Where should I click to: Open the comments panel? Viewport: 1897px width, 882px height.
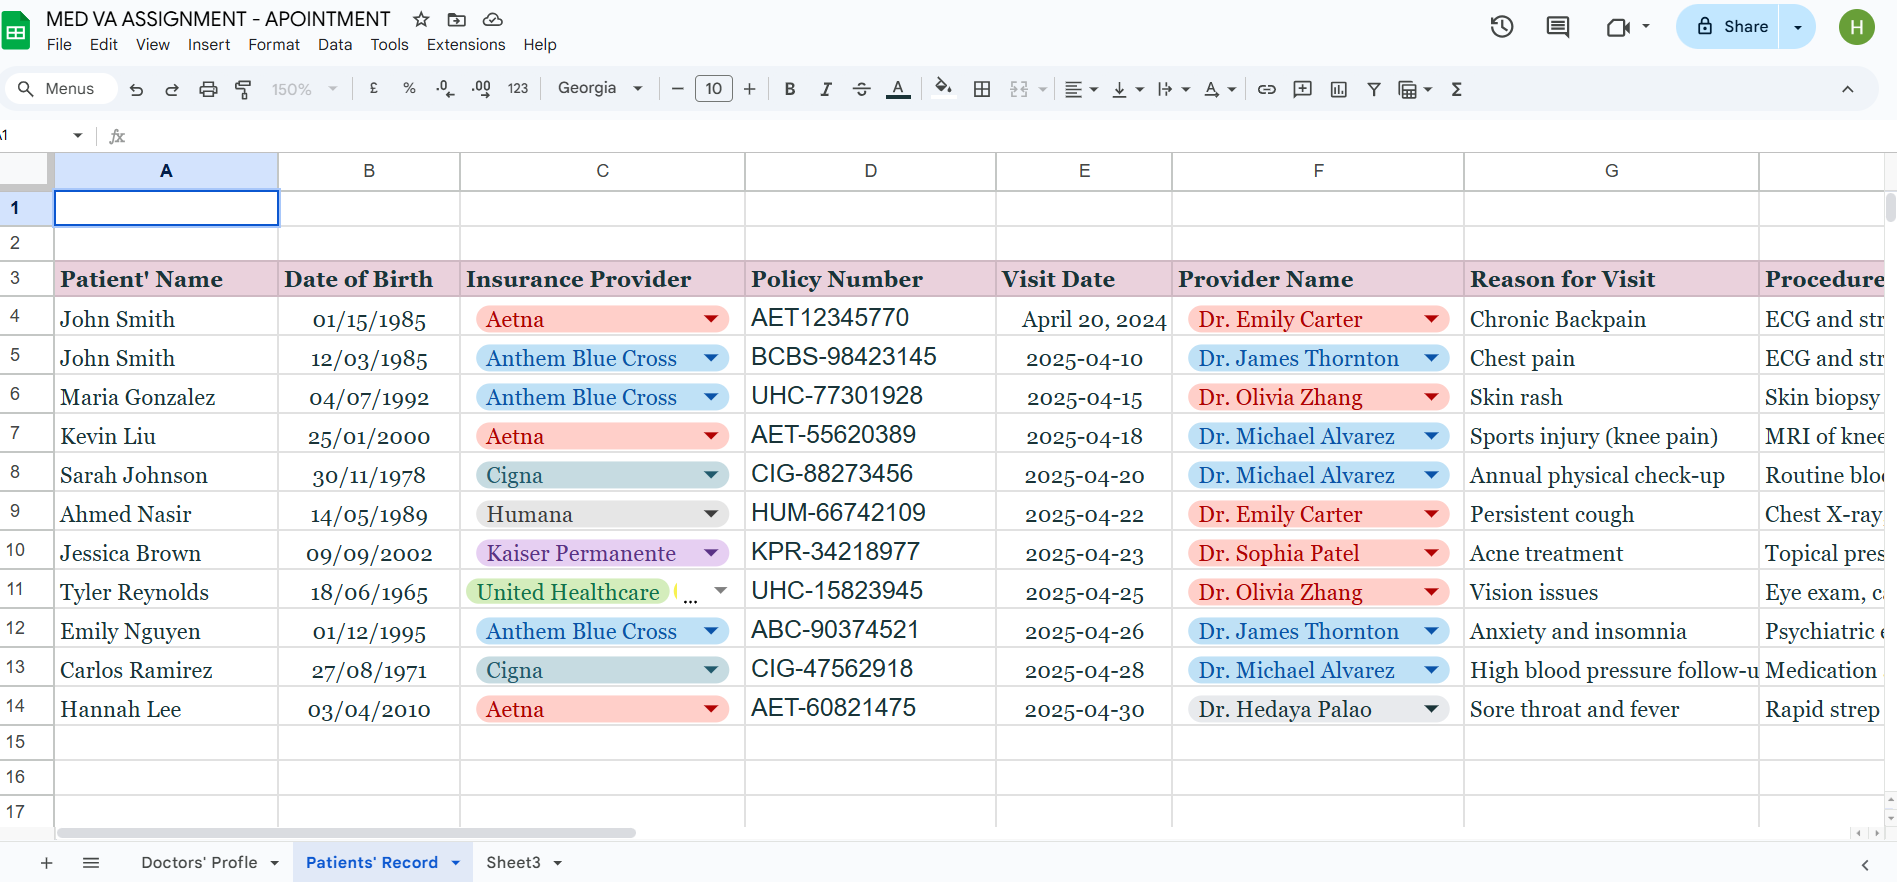coord(1558,27)
